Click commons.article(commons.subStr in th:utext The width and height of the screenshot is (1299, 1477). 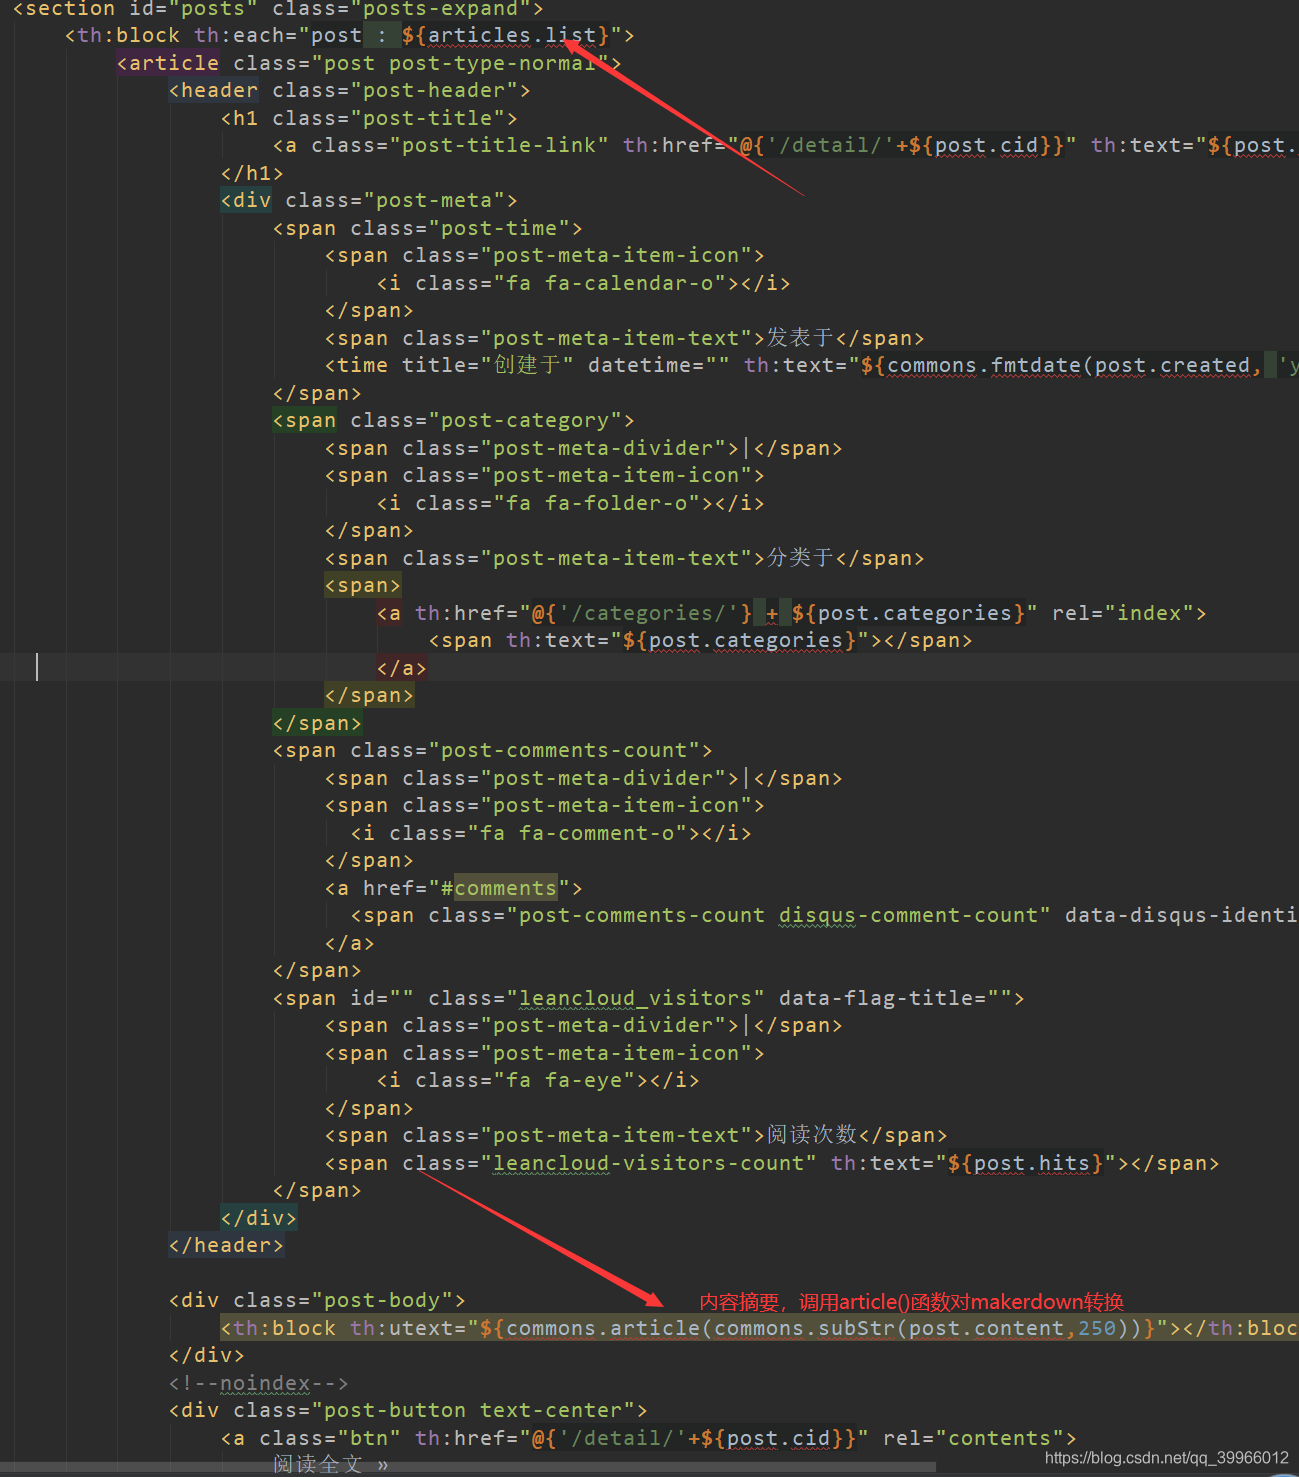[x=701, y=1328]
